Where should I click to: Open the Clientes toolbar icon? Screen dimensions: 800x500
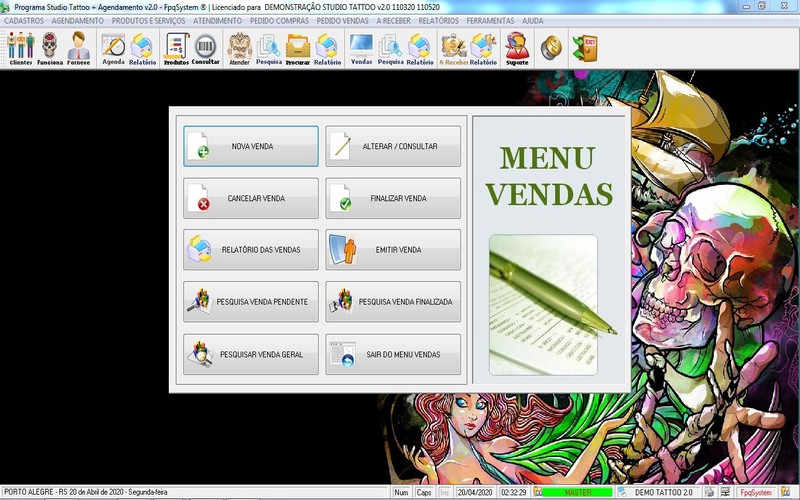(x=21, y=48)
